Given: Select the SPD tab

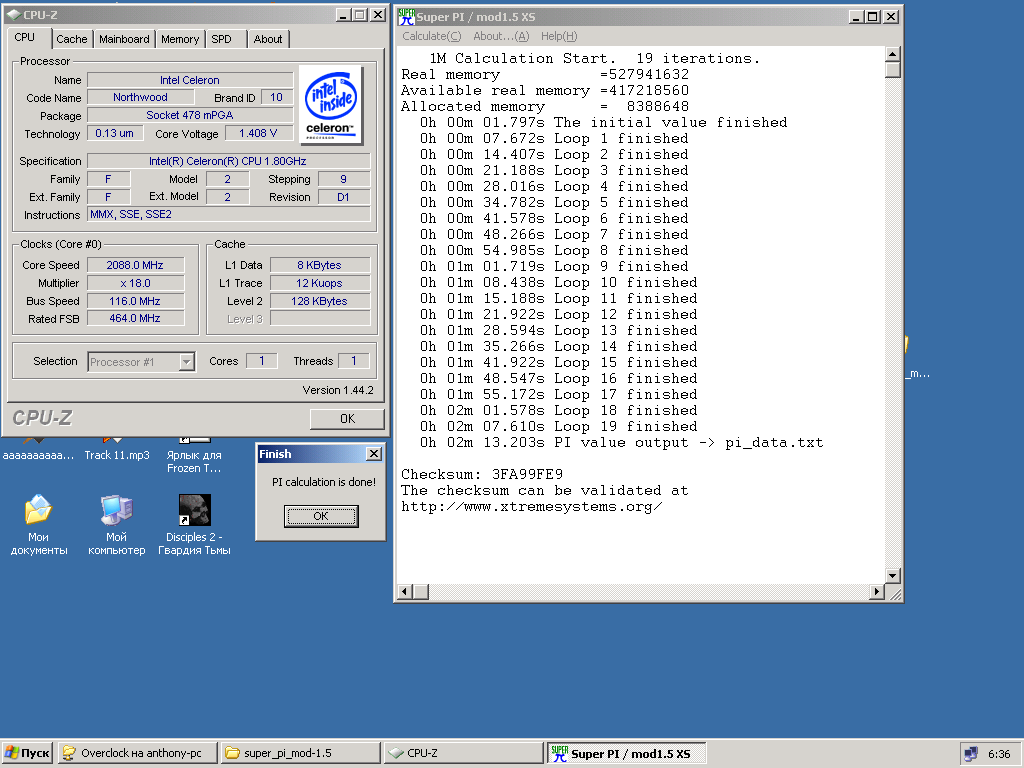Looking at the screenshot, I should tap(221, 39).
